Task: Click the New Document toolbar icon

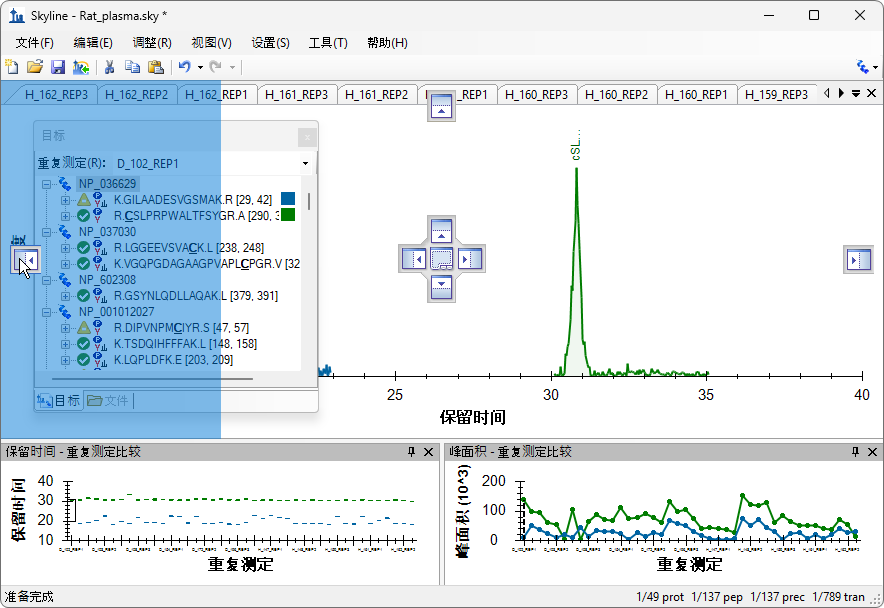Action: (12, 67)
